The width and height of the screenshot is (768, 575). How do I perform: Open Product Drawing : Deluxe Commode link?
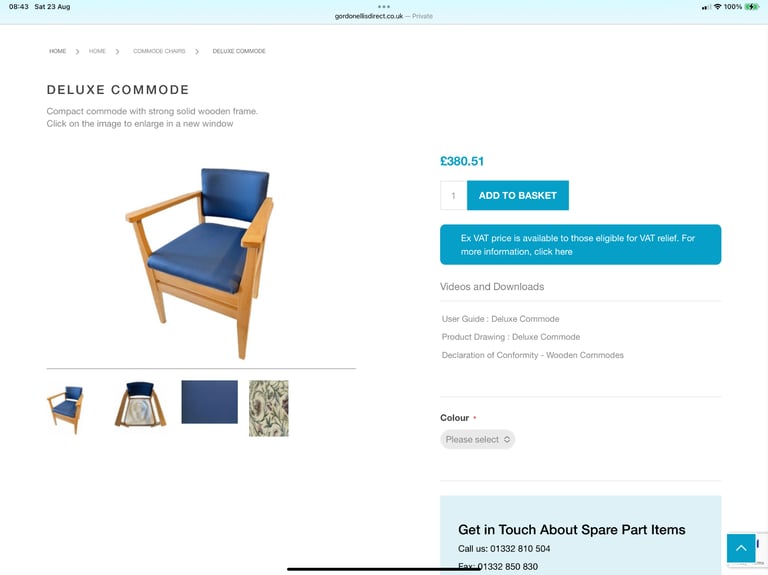(511, 337)
